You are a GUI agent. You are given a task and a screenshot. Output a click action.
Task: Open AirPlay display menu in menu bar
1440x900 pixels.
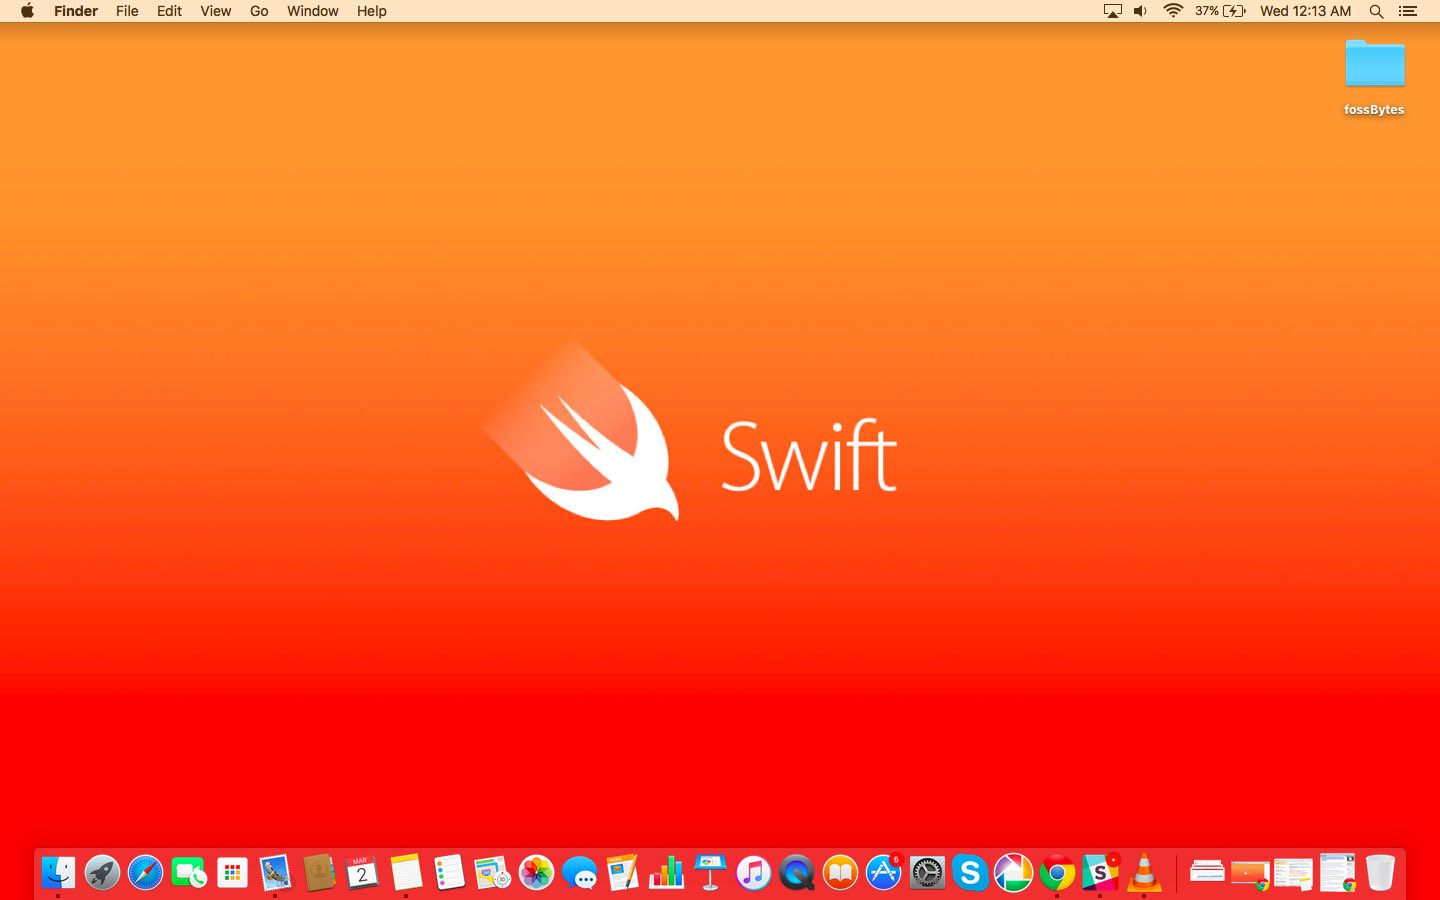pos(1112,11)
